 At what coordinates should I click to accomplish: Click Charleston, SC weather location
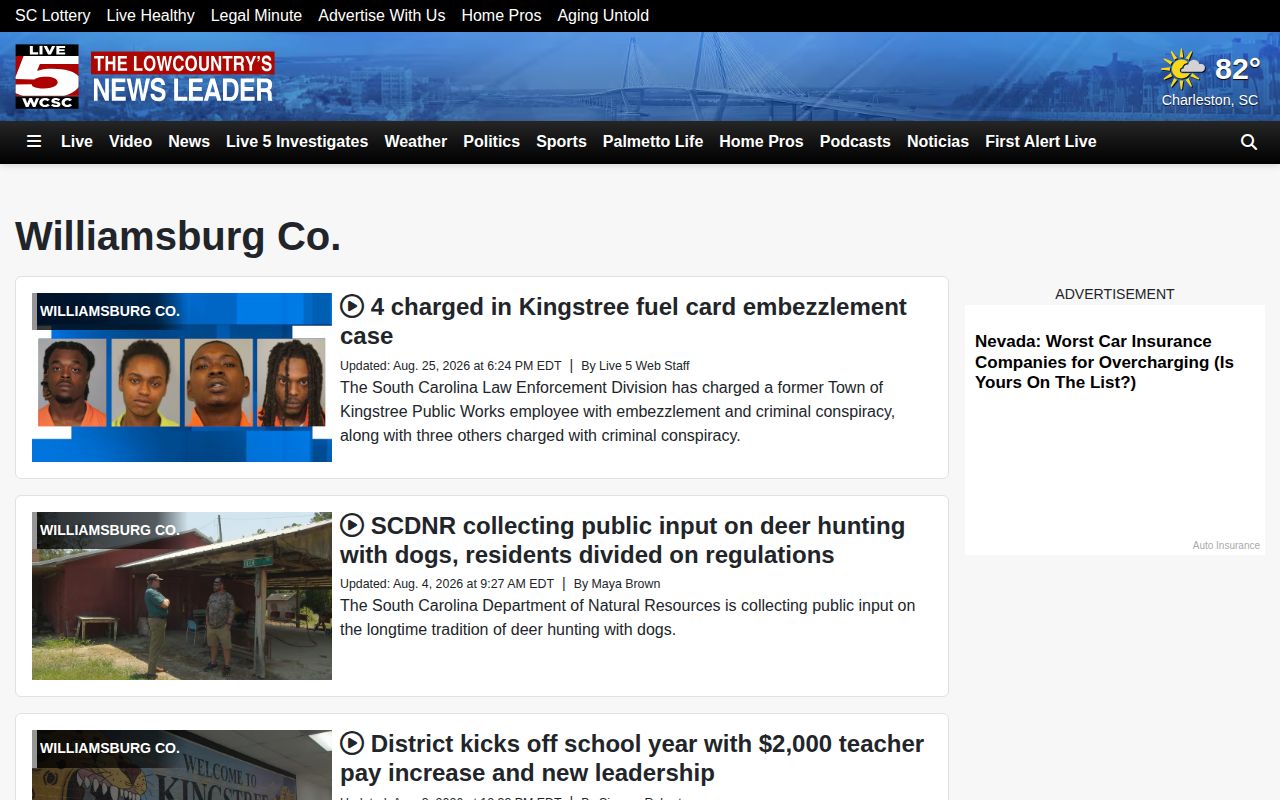click(1210, 100)
